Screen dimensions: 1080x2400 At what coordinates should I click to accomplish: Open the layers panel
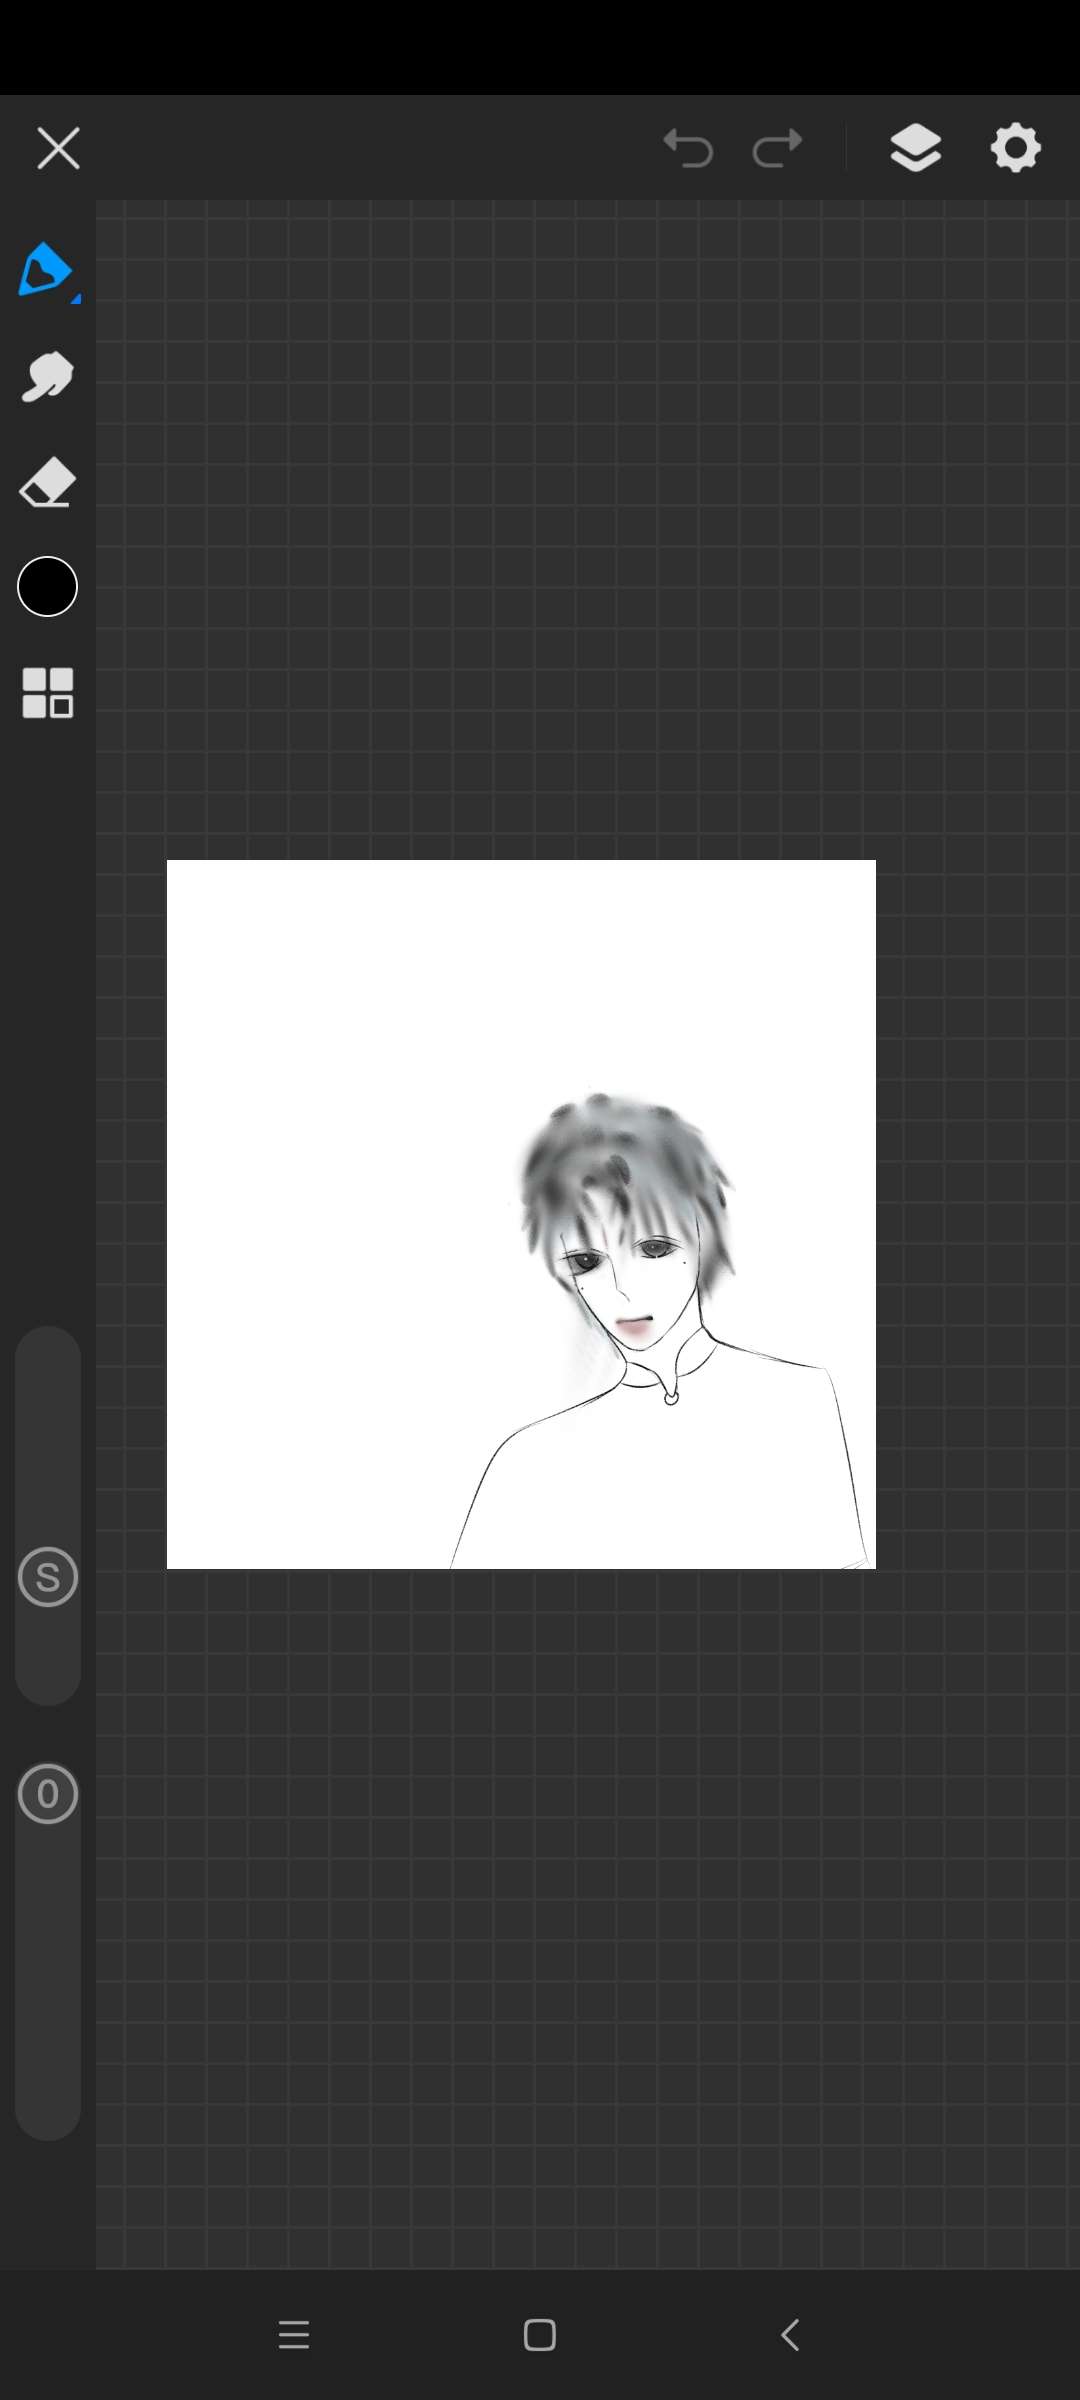[x=915, y=149]
